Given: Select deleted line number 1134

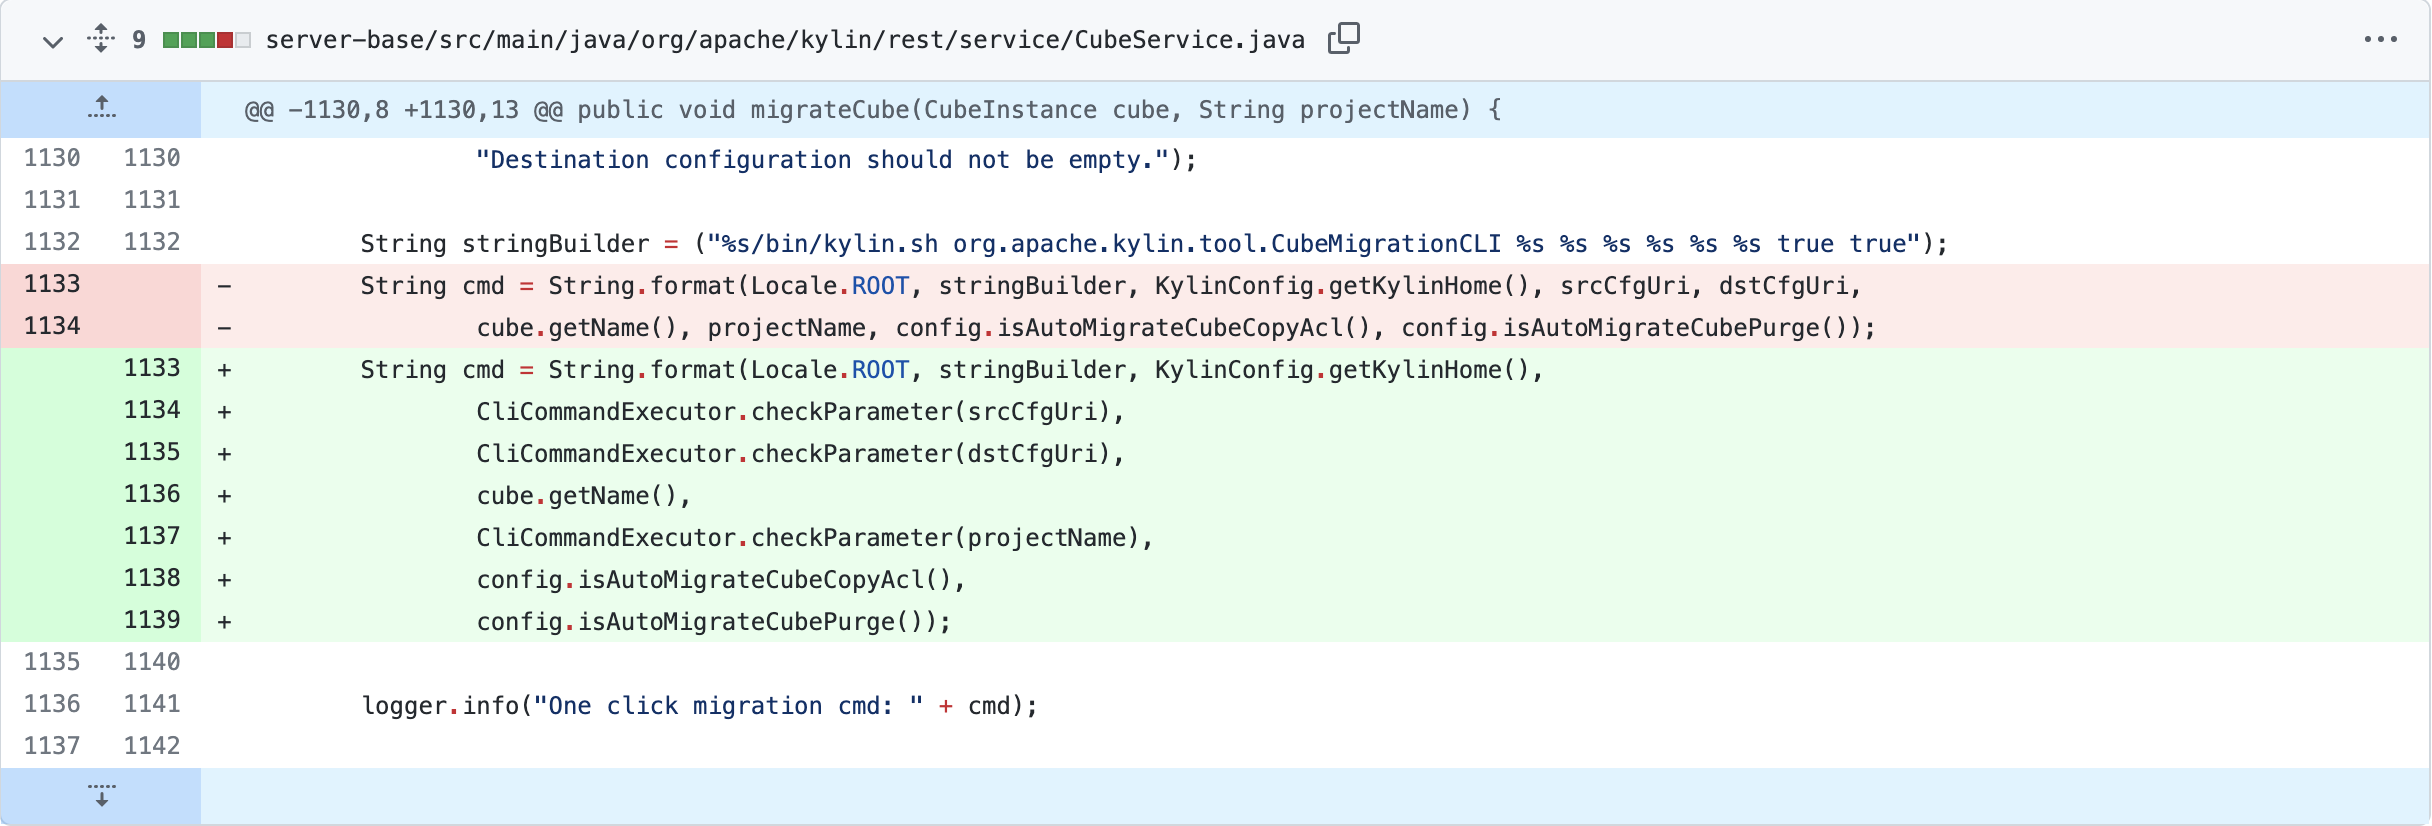Looking at the screenshot, I should click(x=52, y=326).
